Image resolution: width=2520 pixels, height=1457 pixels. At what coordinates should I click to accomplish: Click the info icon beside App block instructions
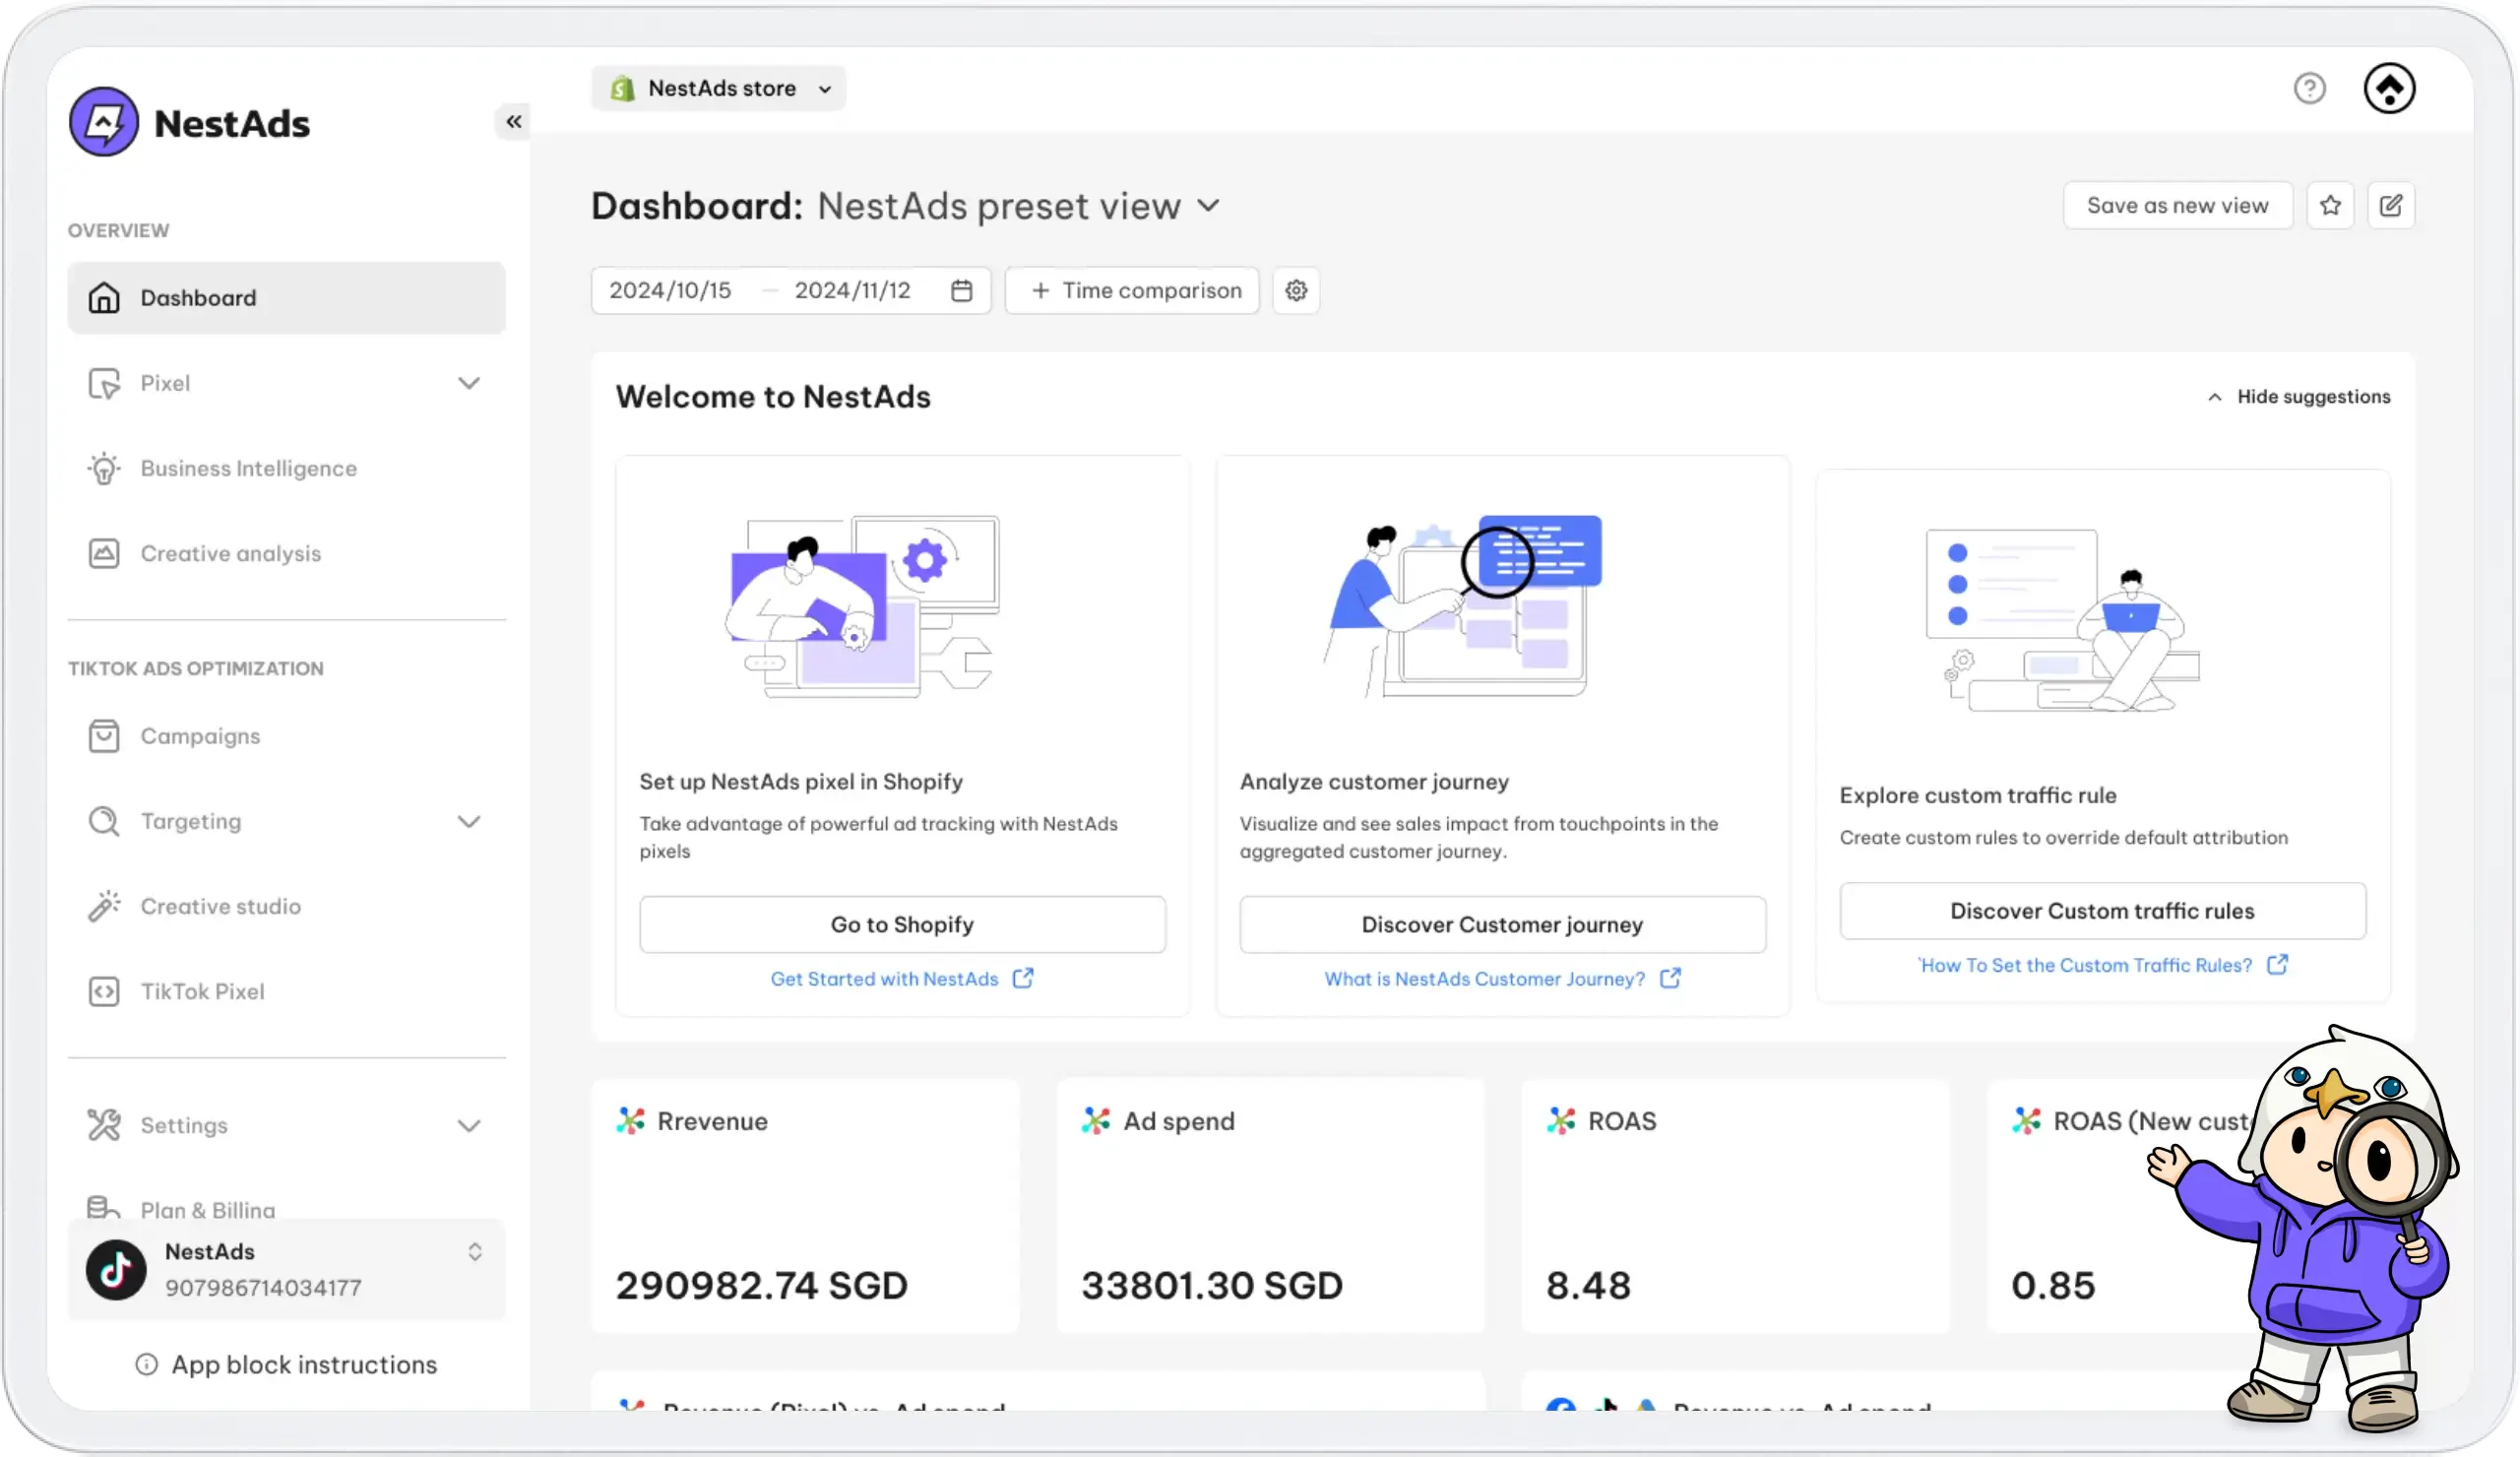pyautogui.click(x=146, y=1365)
